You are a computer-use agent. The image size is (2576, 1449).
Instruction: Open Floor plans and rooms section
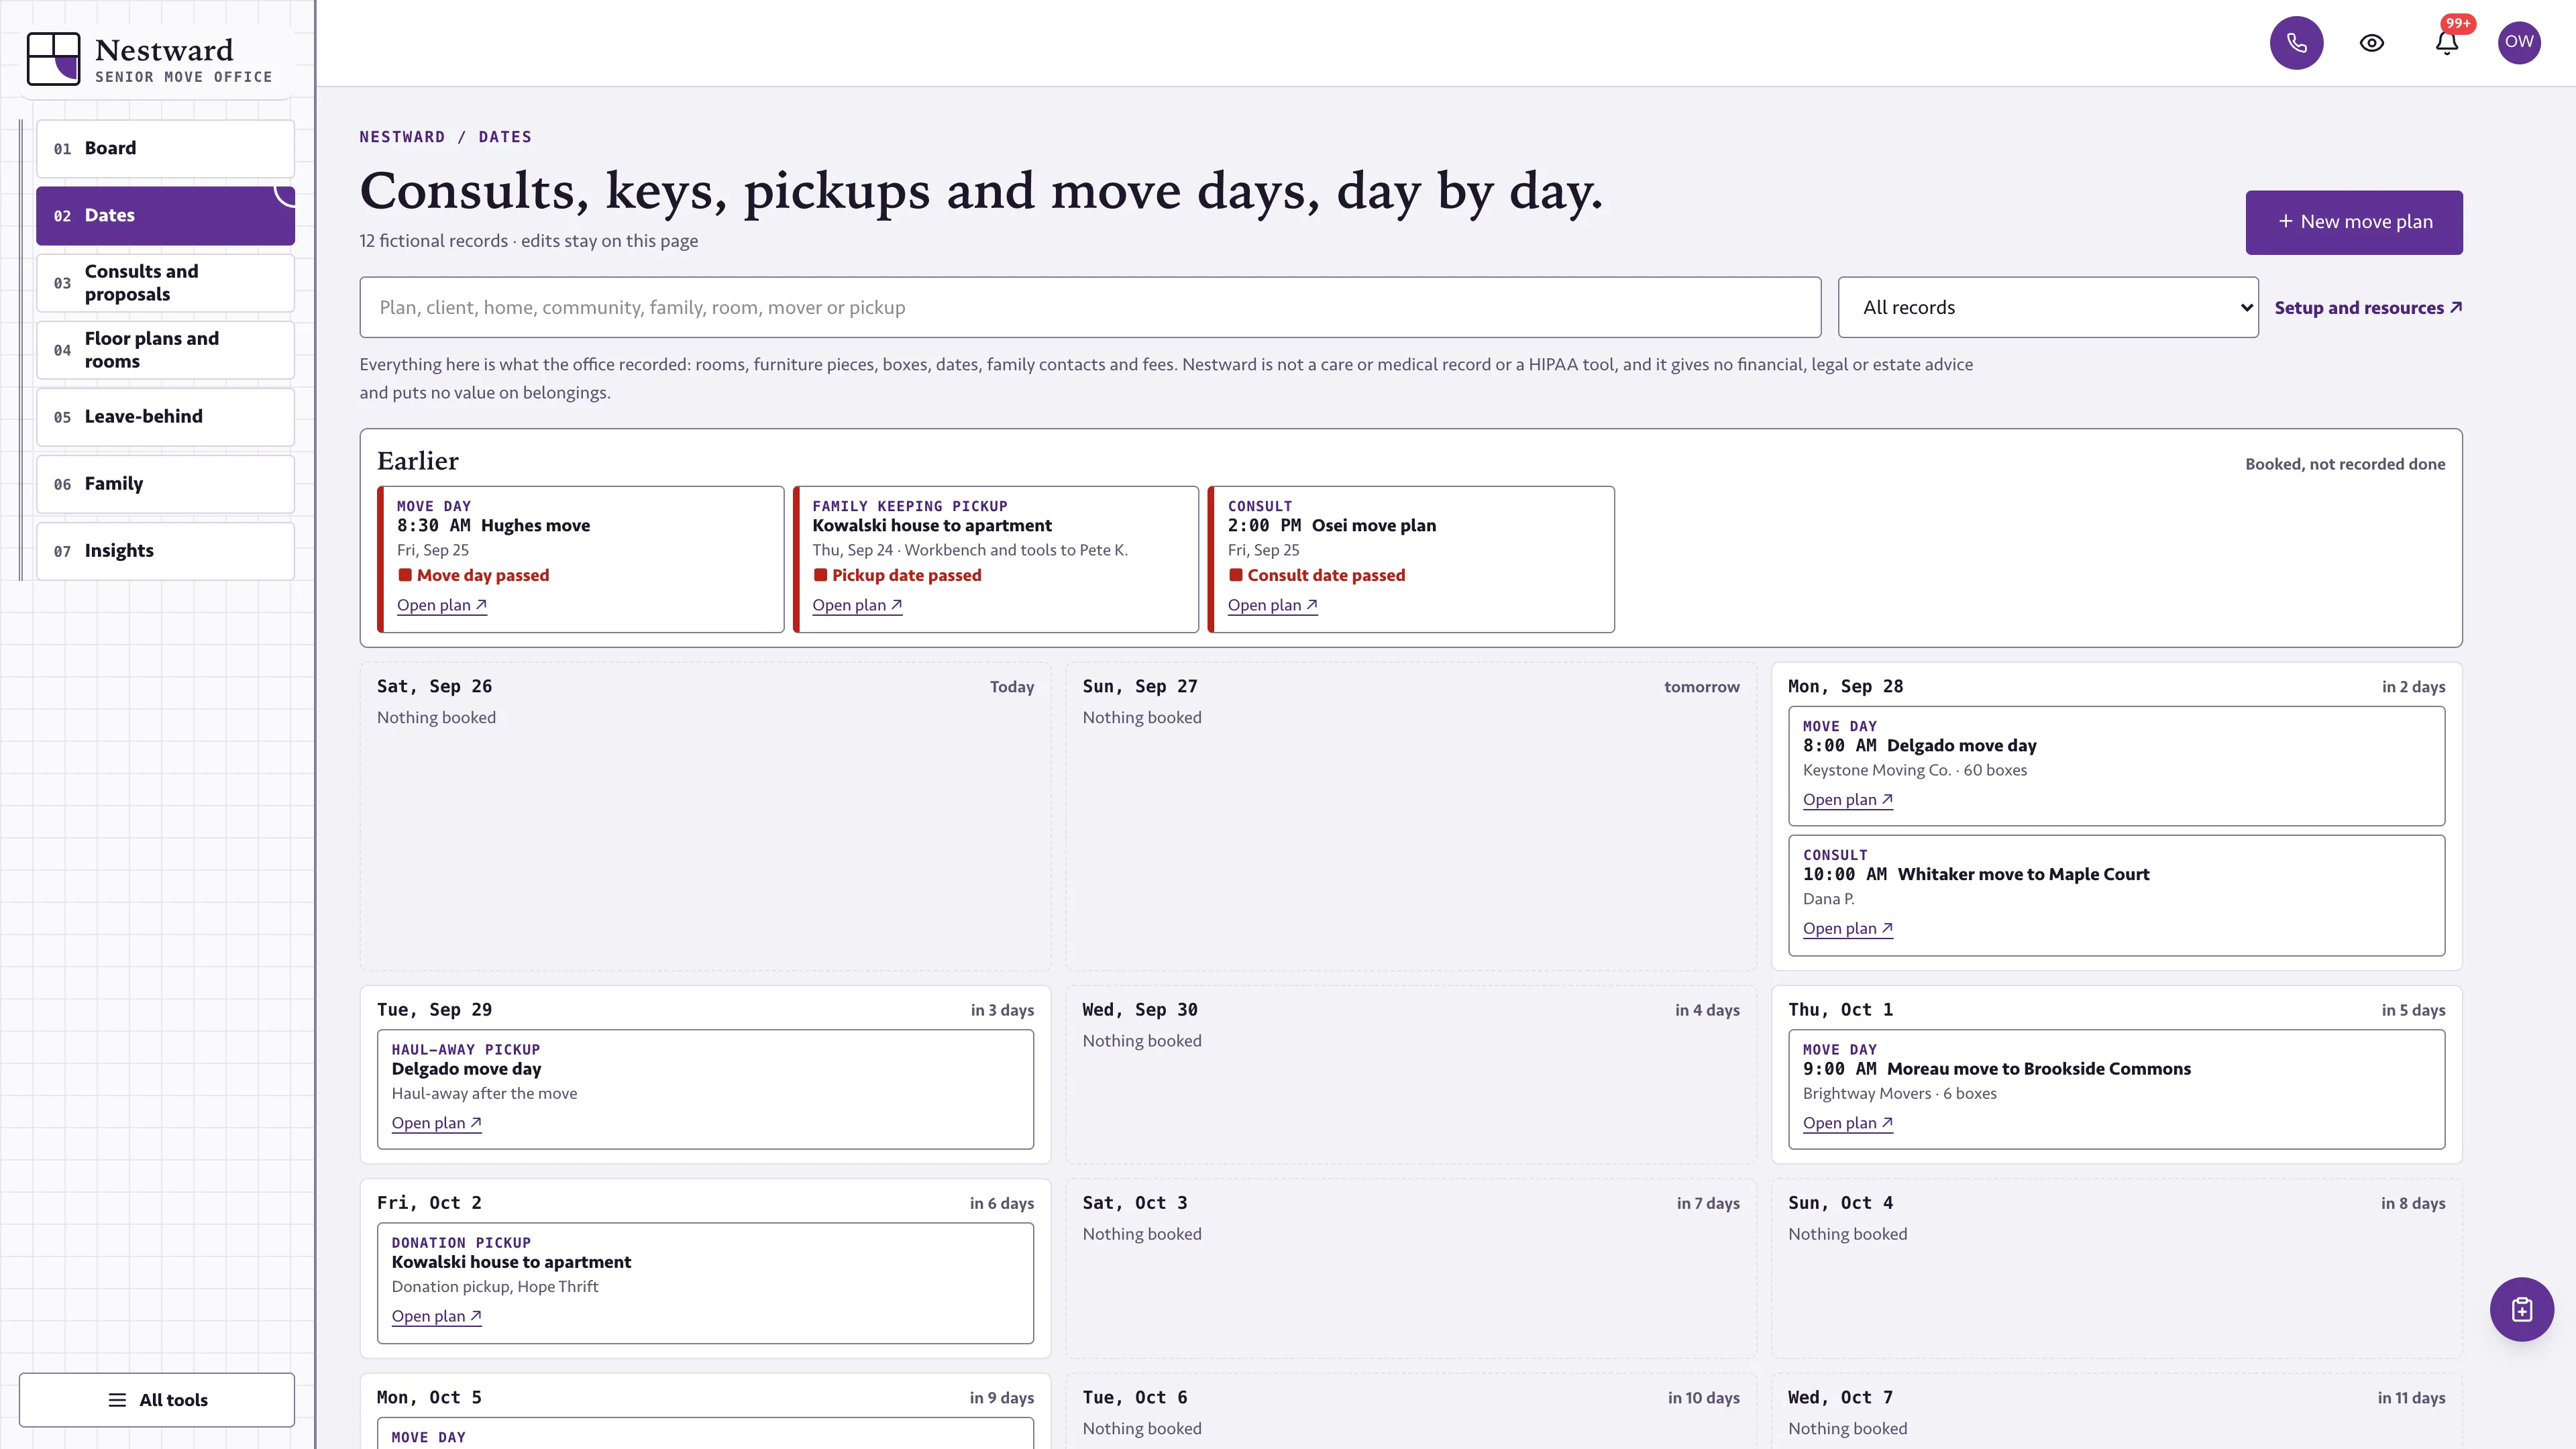click(165, 350)
